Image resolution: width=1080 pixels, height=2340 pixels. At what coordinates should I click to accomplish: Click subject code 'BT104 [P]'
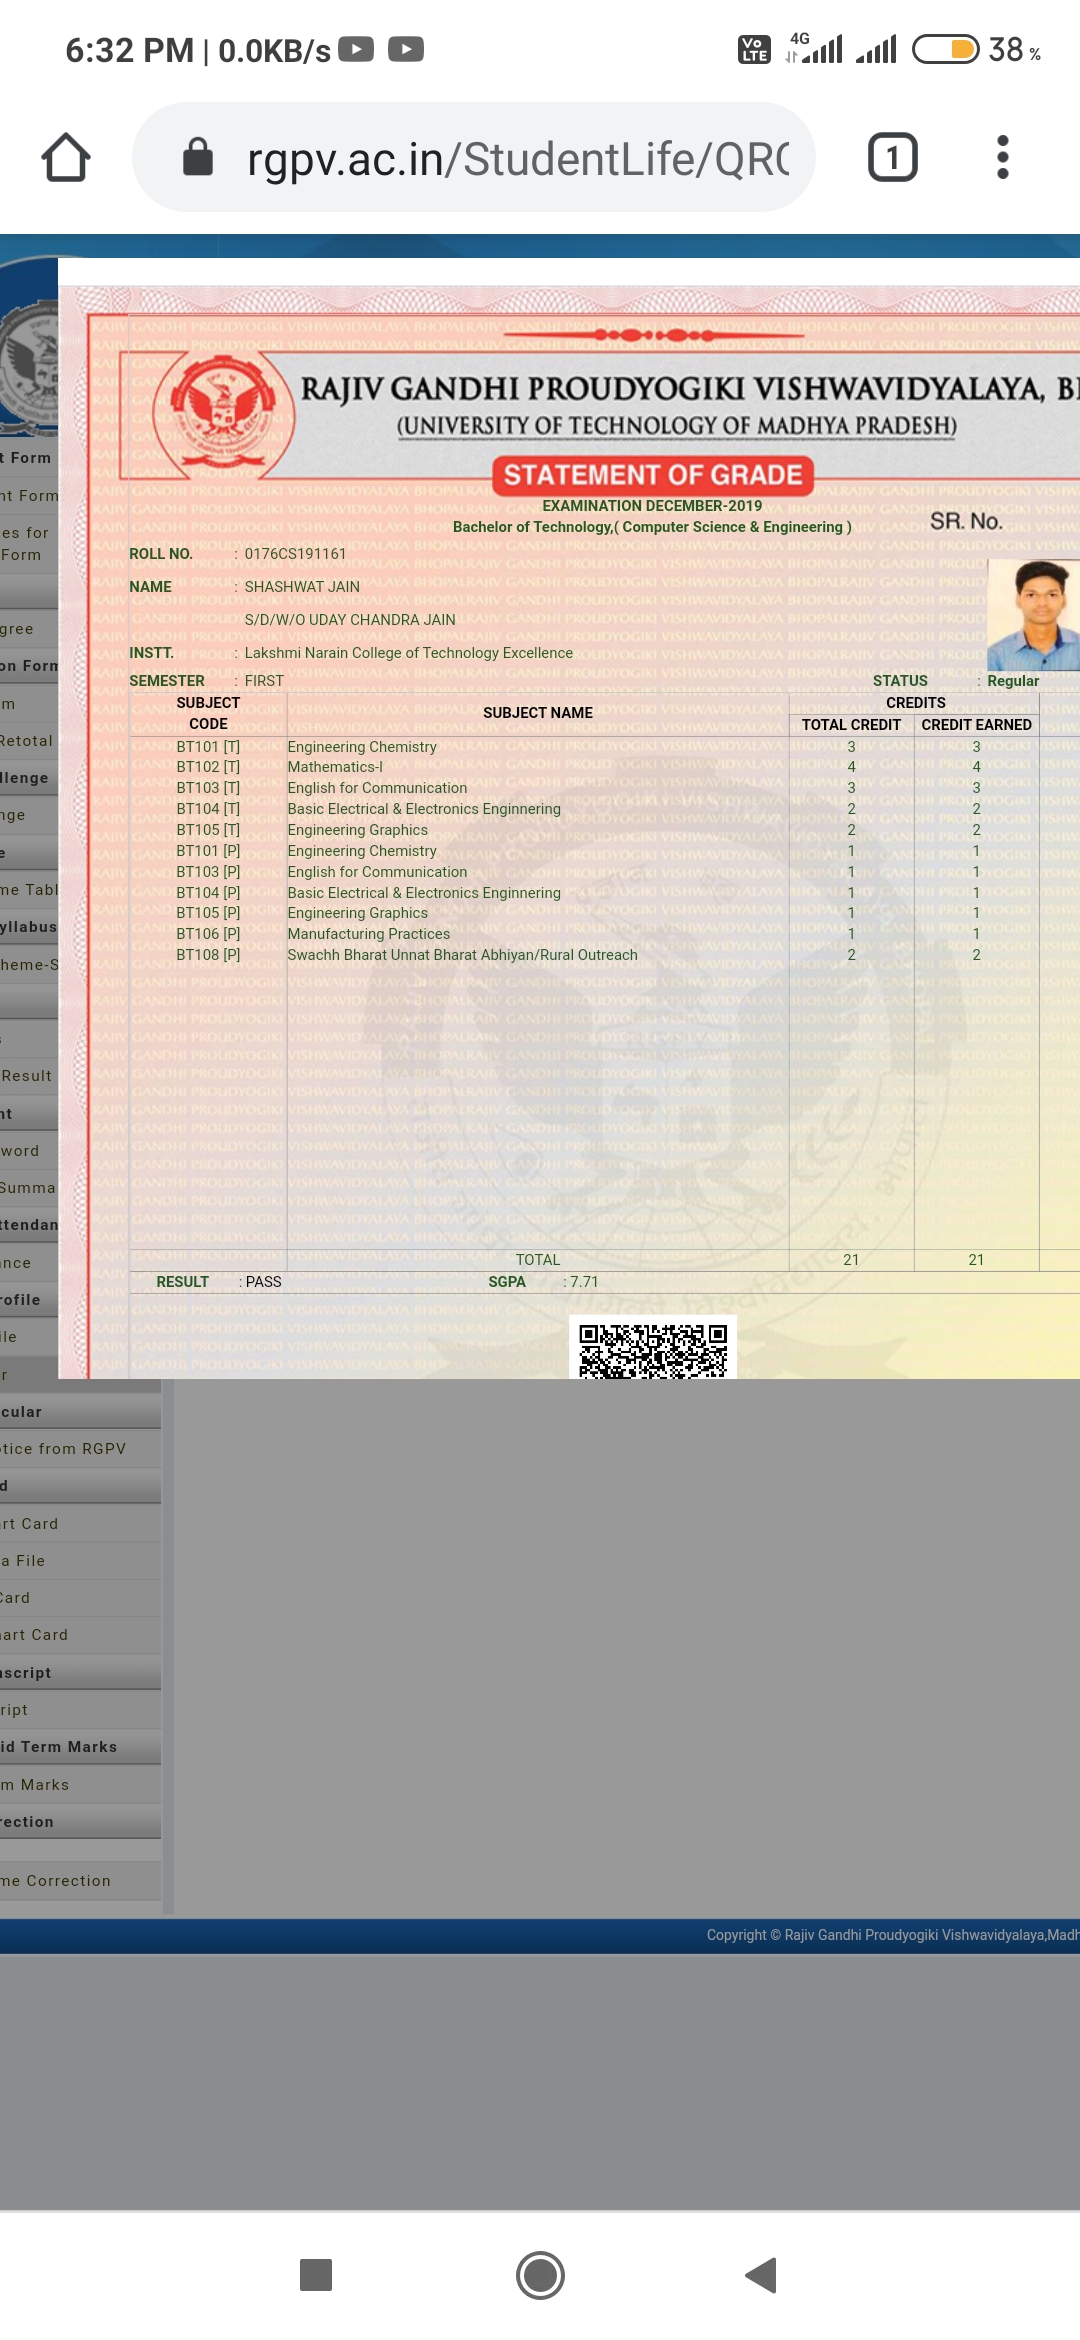pyautogui.click(x=208, y=893)
